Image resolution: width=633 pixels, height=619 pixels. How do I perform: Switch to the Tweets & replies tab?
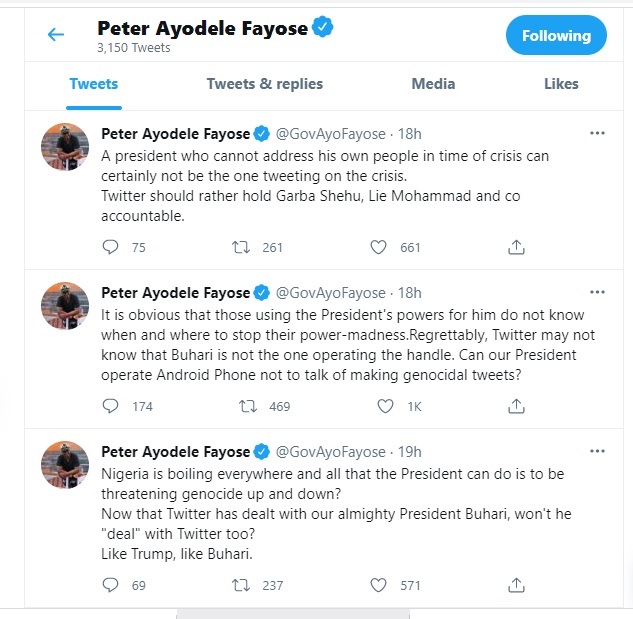coord(265,84)
